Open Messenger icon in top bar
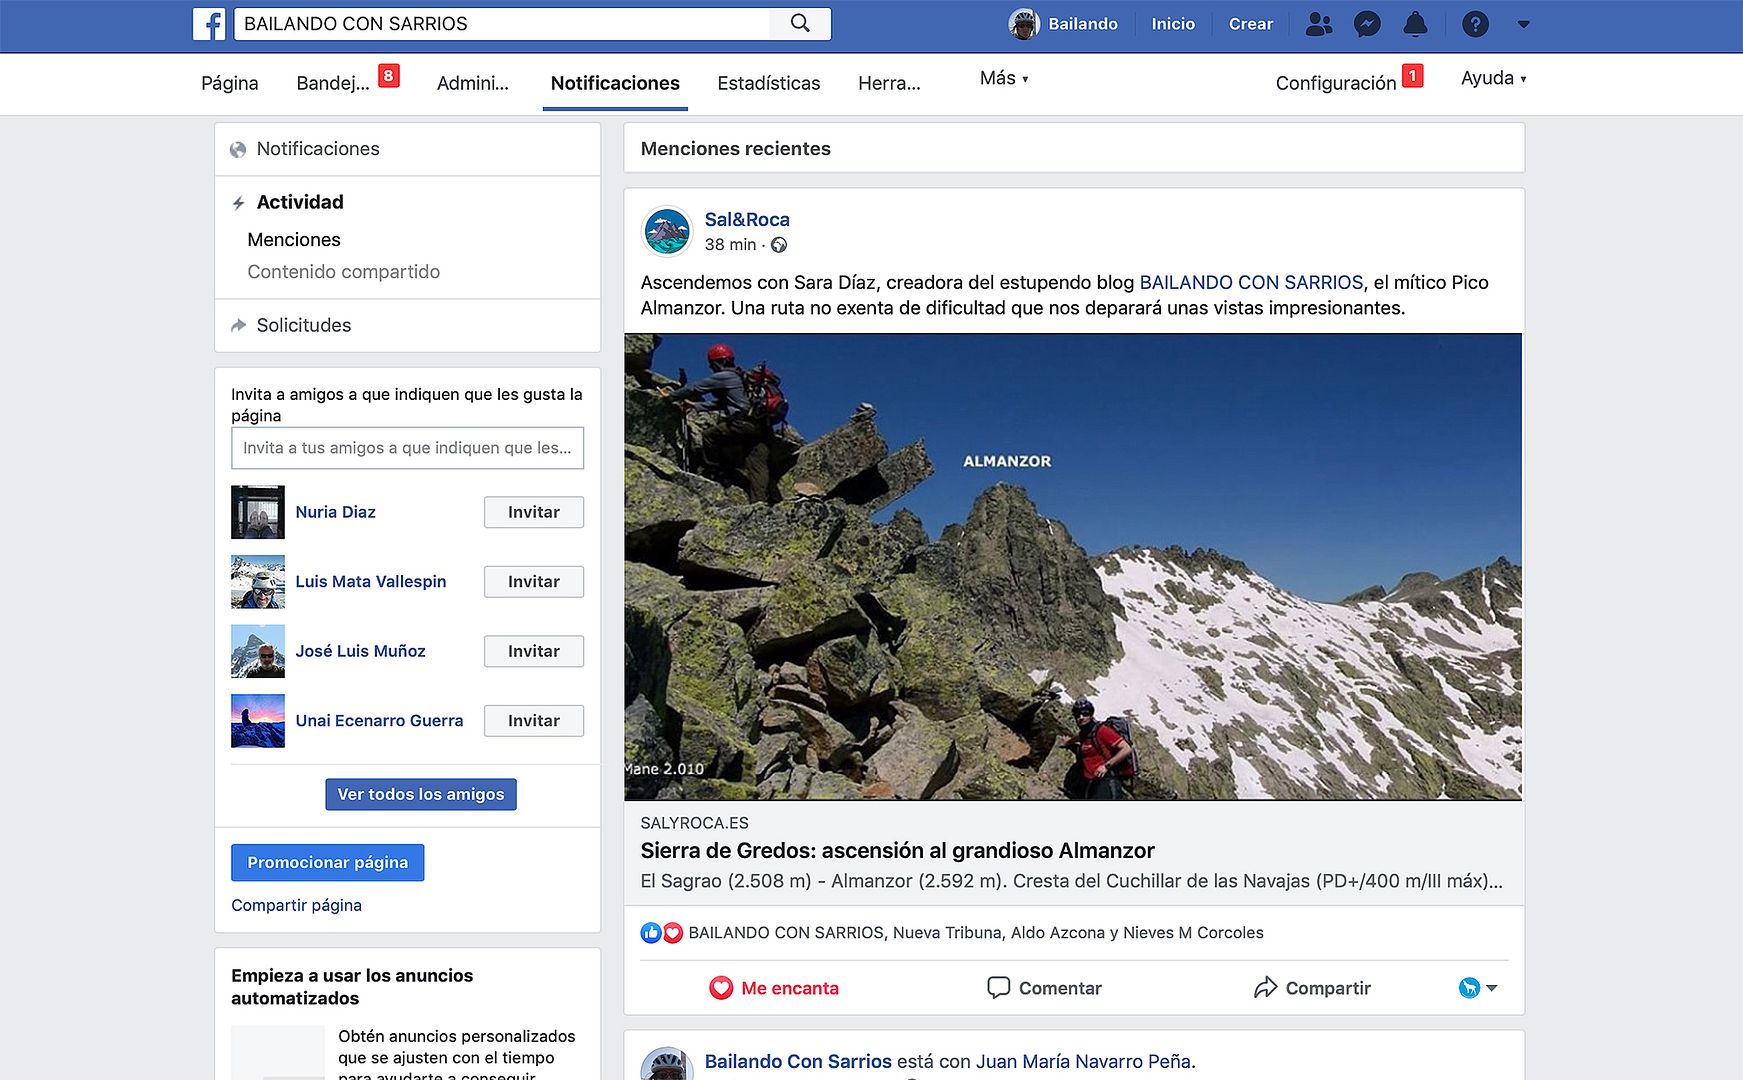1743x1080 pixels. point(1367,24)
